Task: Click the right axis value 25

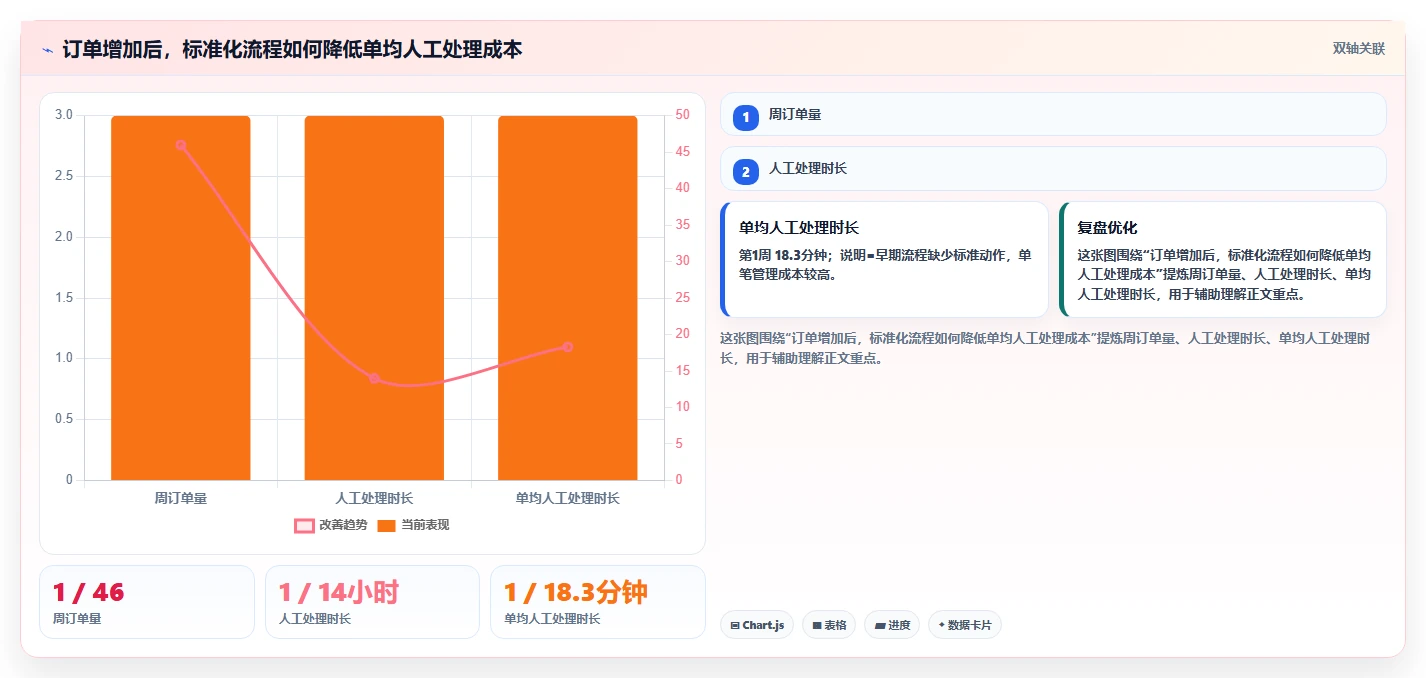Action: [x=682, y=298]
